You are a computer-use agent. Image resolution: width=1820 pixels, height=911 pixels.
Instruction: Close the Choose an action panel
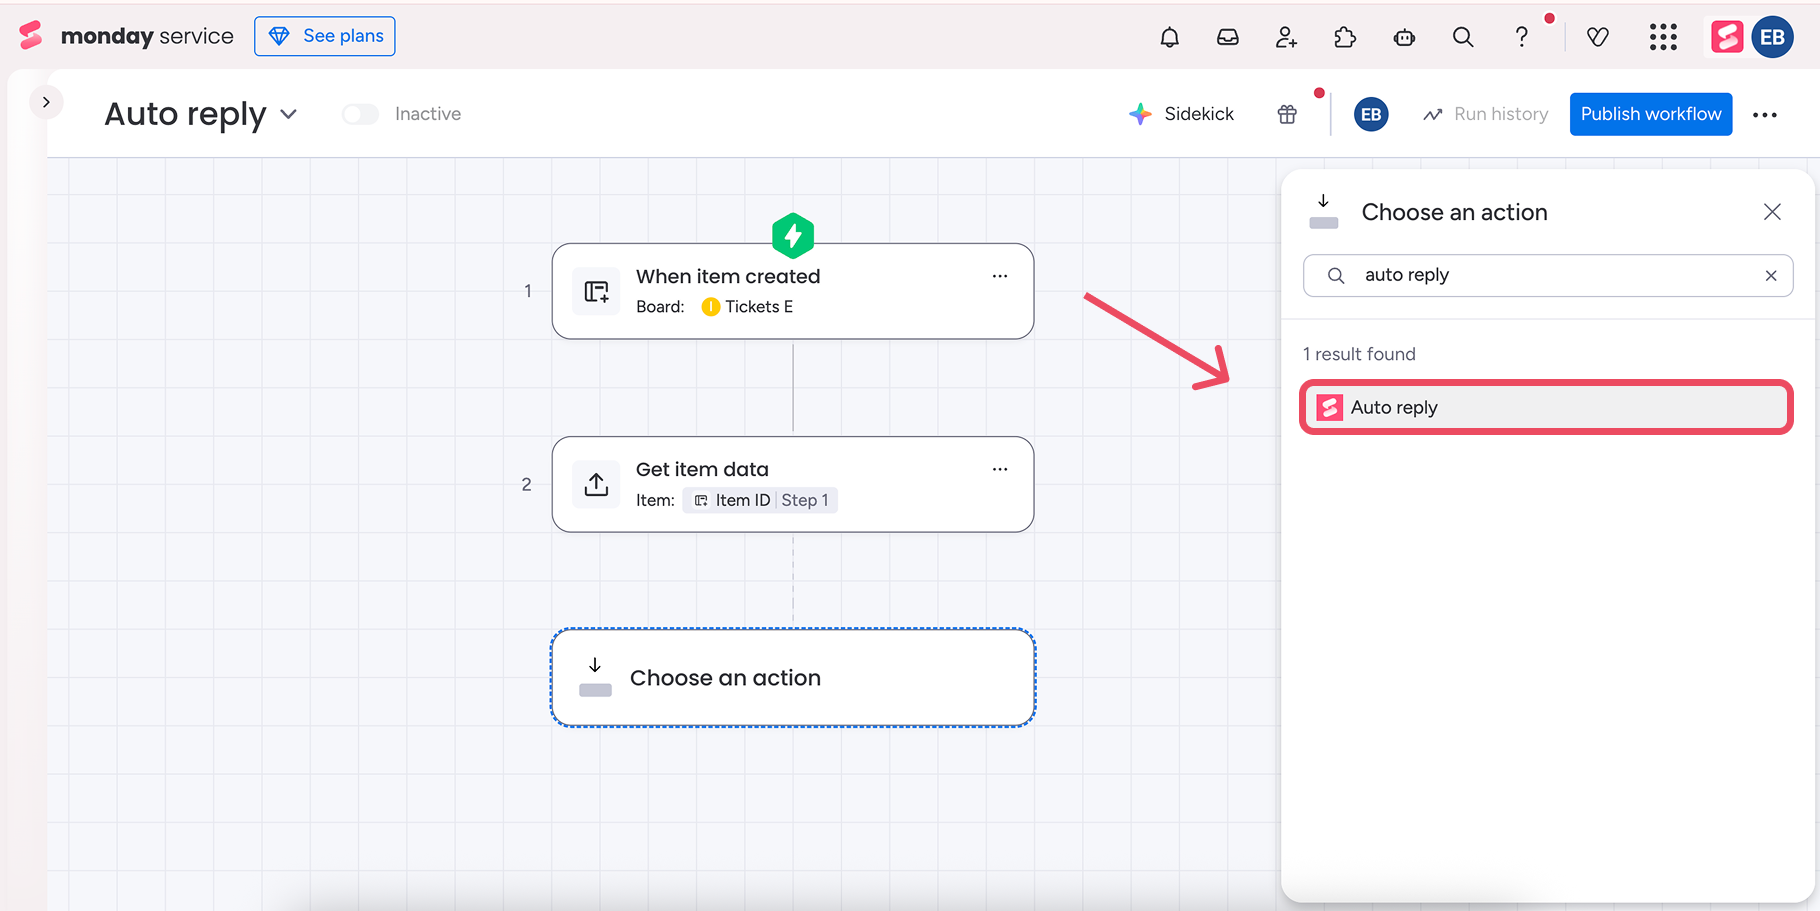1772,212
